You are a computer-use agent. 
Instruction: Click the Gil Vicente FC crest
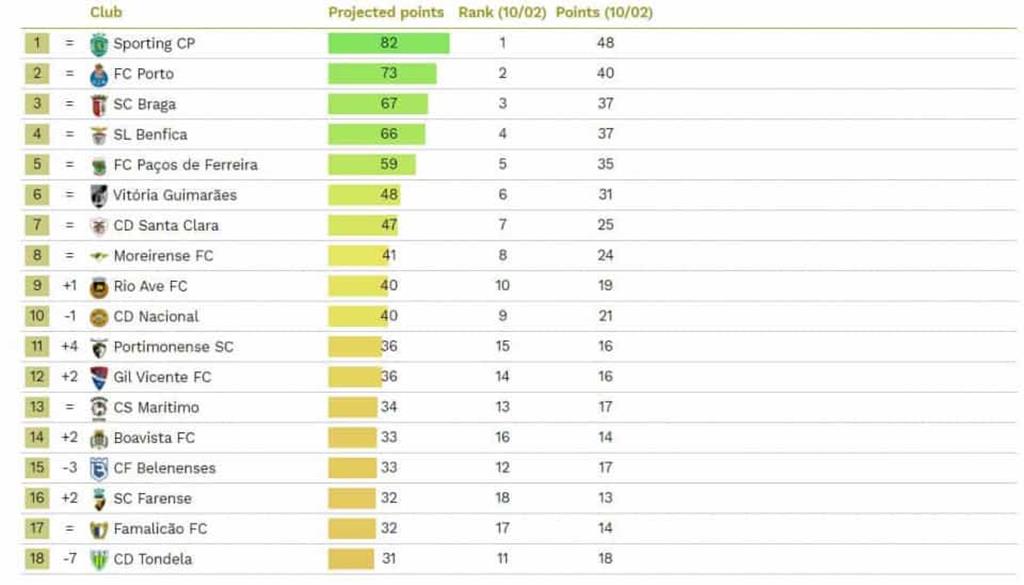tap(98, 378)
